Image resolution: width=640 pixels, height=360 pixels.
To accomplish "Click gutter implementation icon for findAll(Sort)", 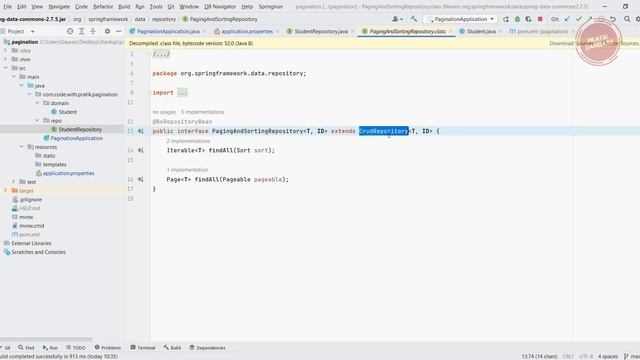I will (141, 150).
